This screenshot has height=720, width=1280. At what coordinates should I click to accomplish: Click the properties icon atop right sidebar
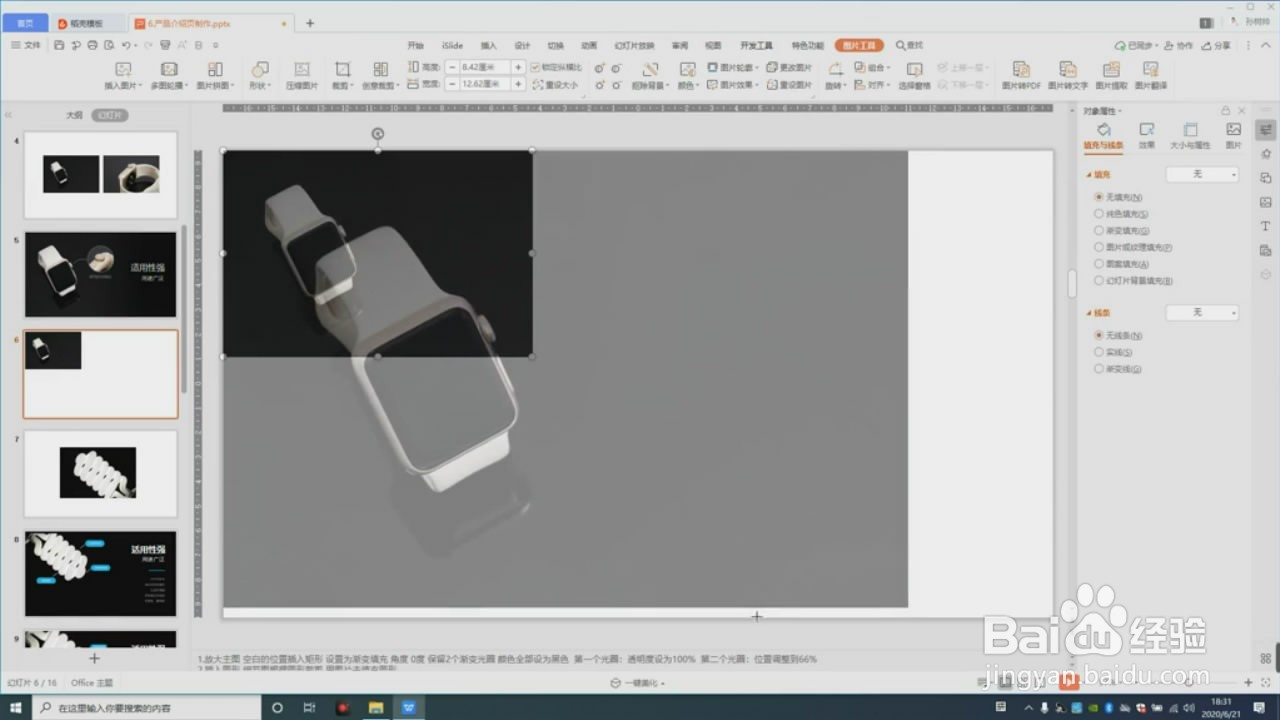tap(1266, 130)
